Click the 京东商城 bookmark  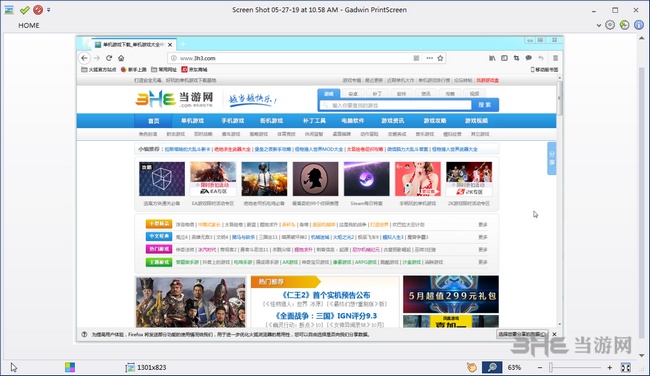[x=194, y=70]
